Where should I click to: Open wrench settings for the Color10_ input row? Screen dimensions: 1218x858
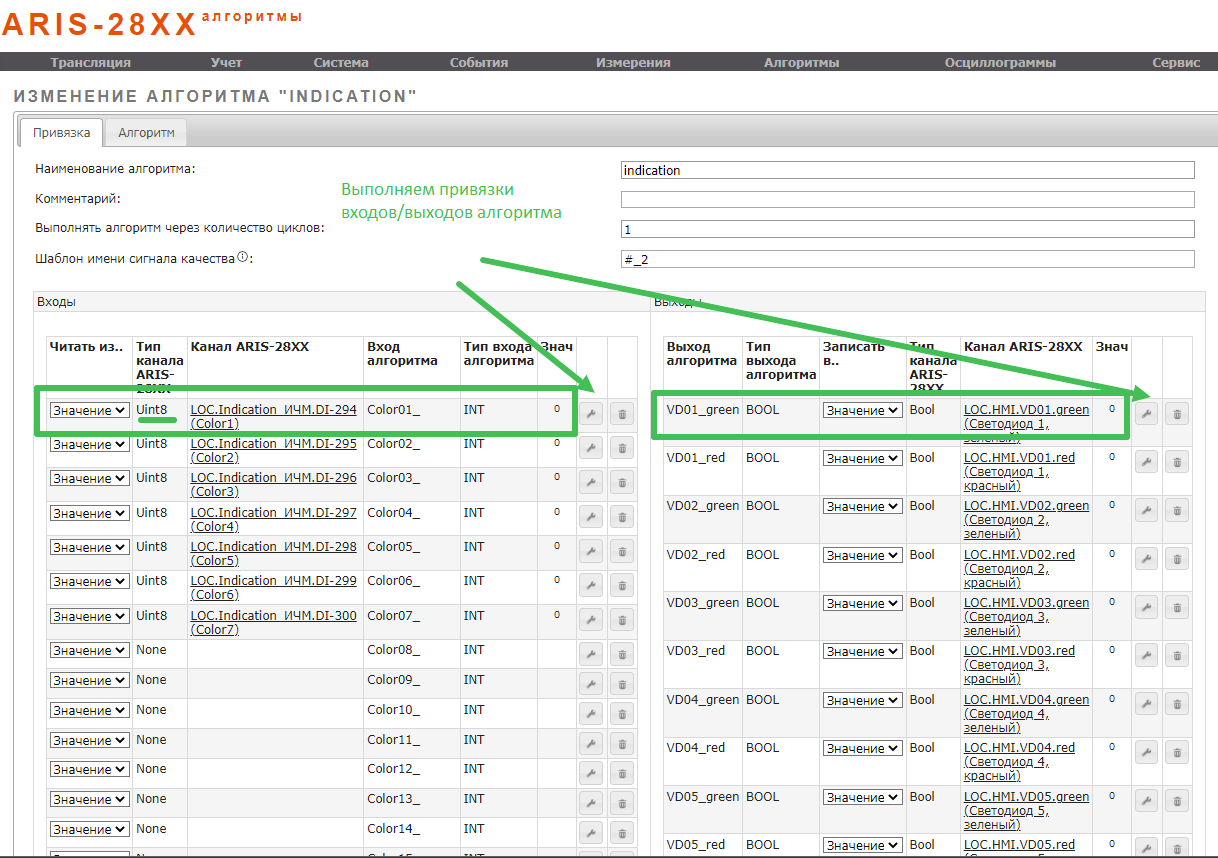click(x=591, y=714)
